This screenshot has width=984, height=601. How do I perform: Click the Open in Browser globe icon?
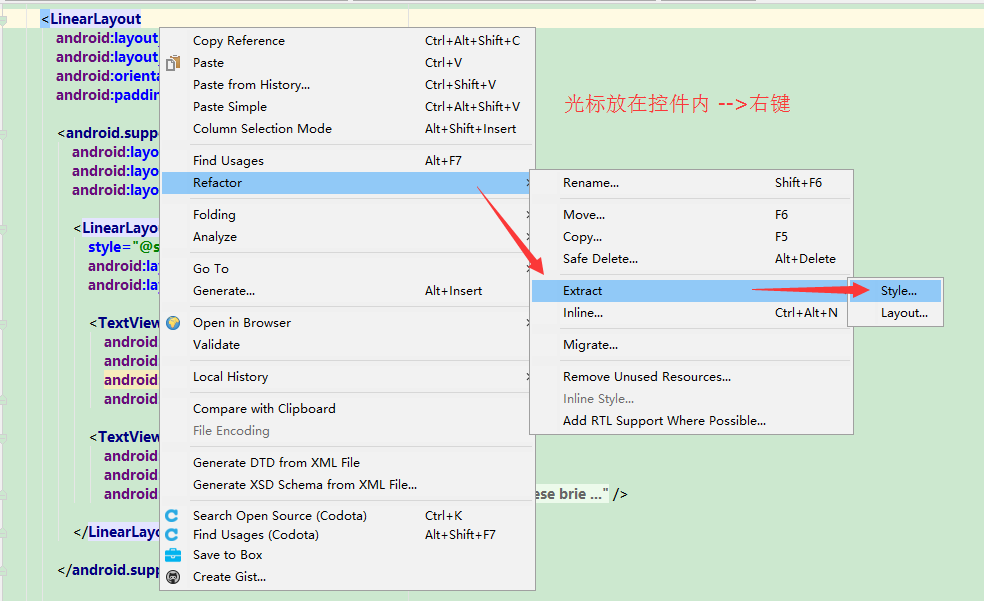173,323
